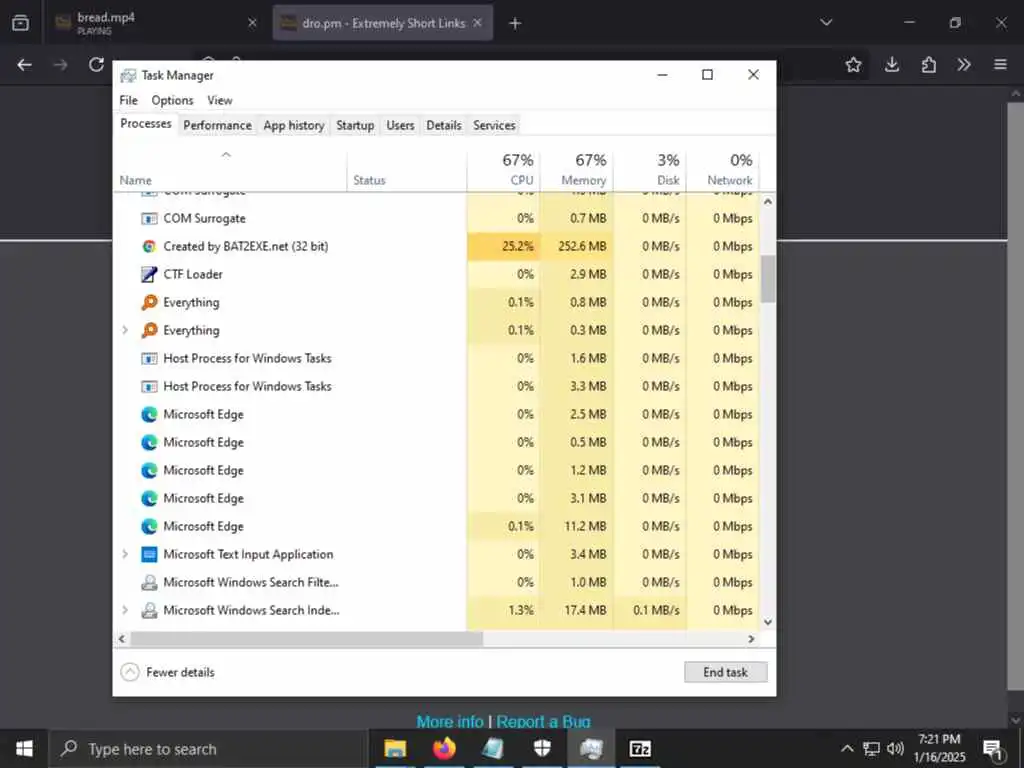Select the COM Surrogate process row

(436, 219)
